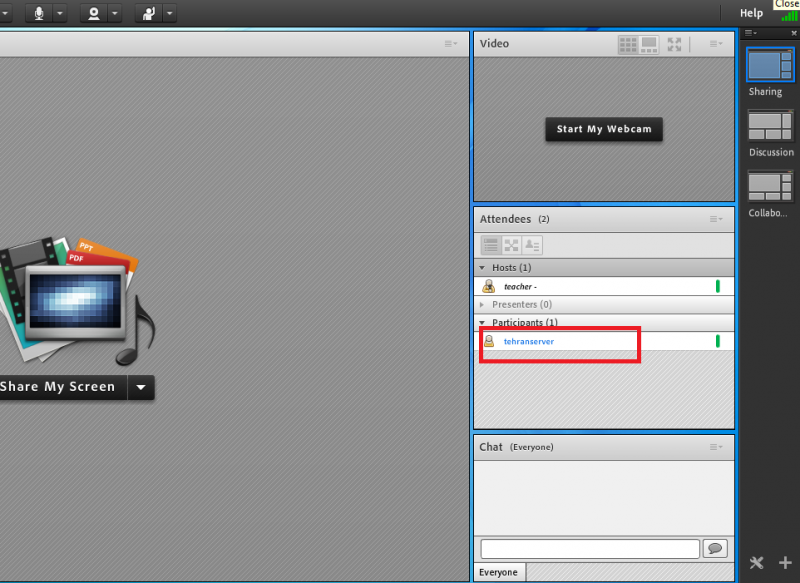Click the Start My Webcam button
800x583 pixels.
pos(603,129)
